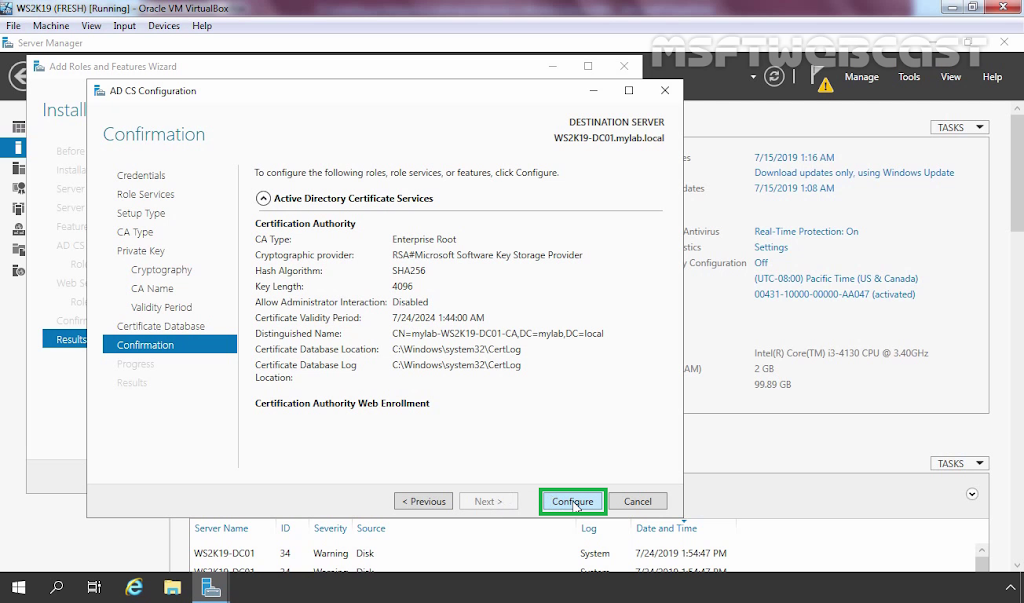Screen dimensions: 1024x603
Task: Open VirtualBox Input menu
Action: [124, 25]
